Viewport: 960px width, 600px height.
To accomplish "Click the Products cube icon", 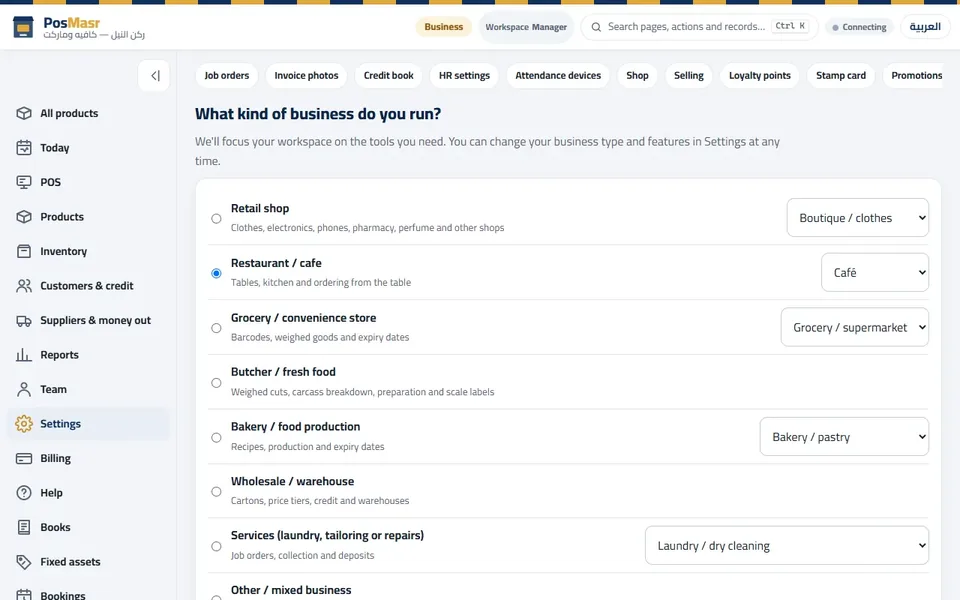I will [x=24, y=217].
